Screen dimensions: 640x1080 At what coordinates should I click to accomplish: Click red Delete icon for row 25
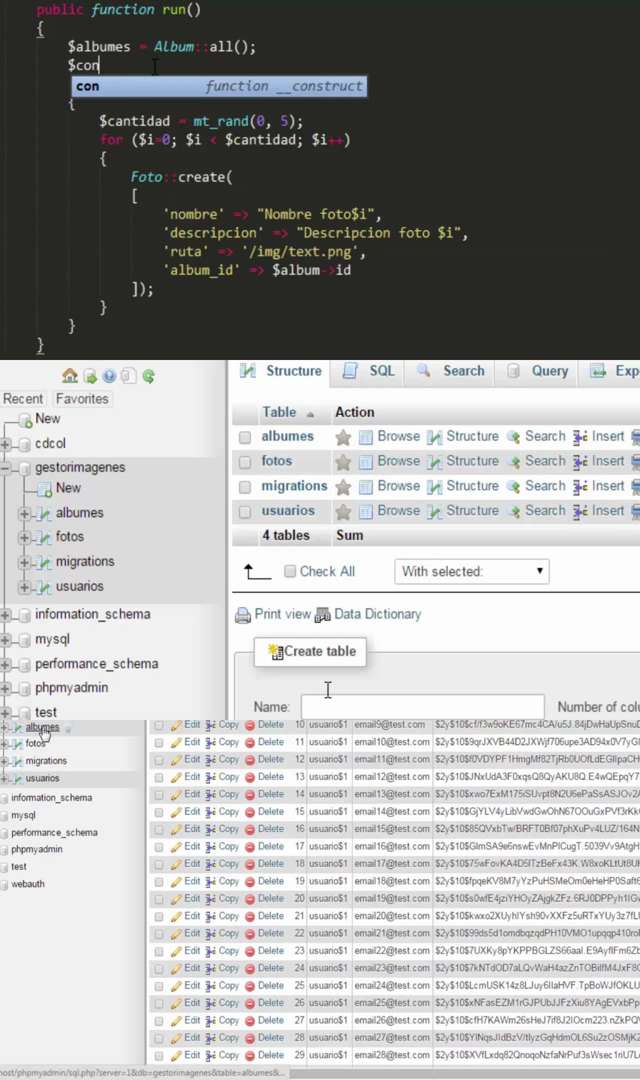click(x=250, y=986)
